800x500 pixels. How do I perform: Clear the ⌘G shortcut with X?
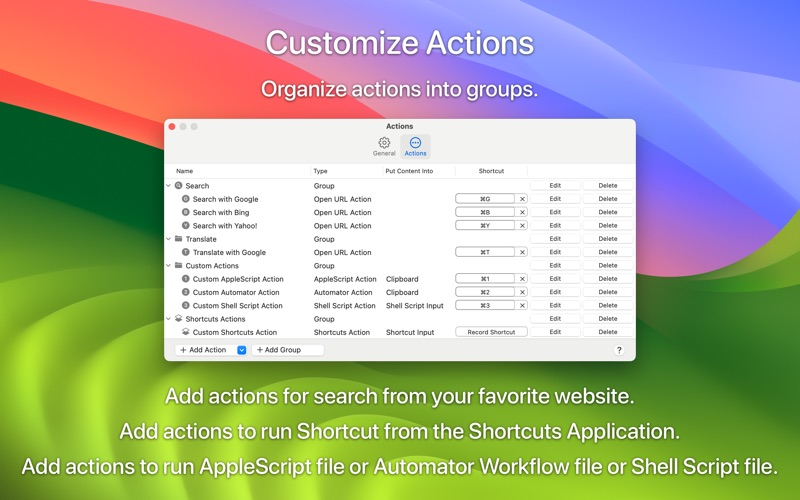click(522, 199)
